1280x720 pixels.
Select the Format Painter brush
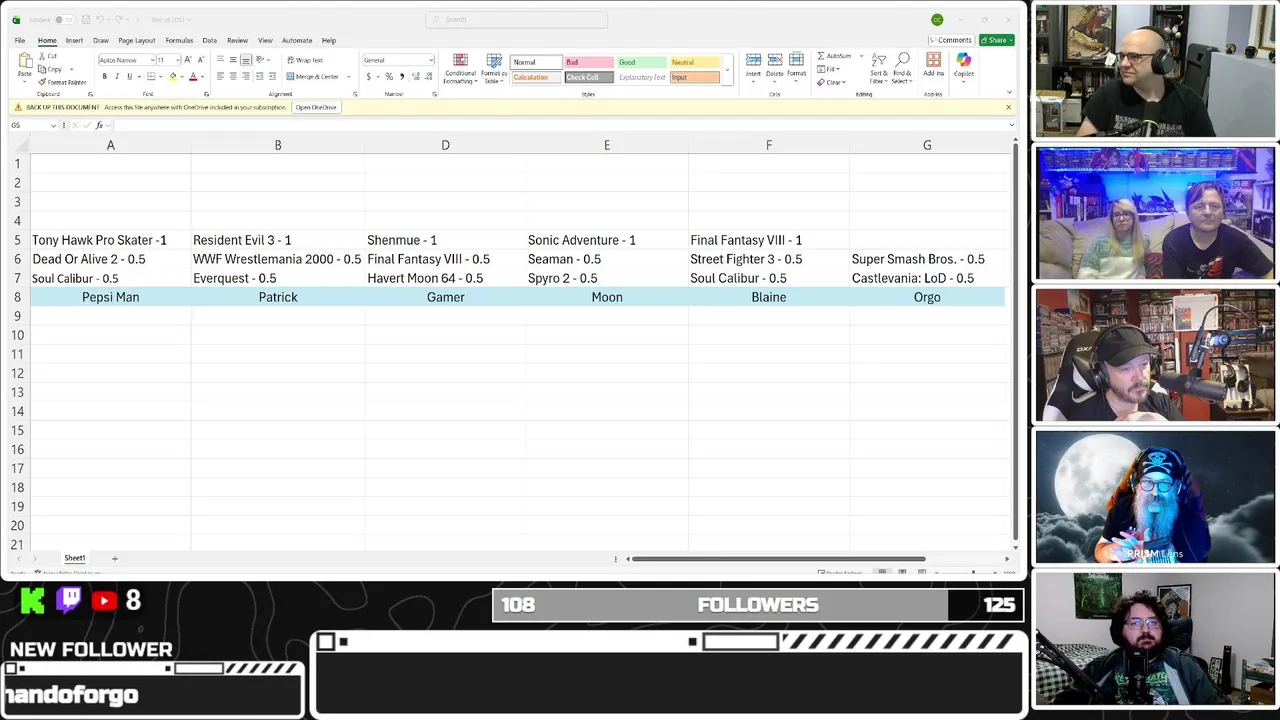tap(43, 82)
